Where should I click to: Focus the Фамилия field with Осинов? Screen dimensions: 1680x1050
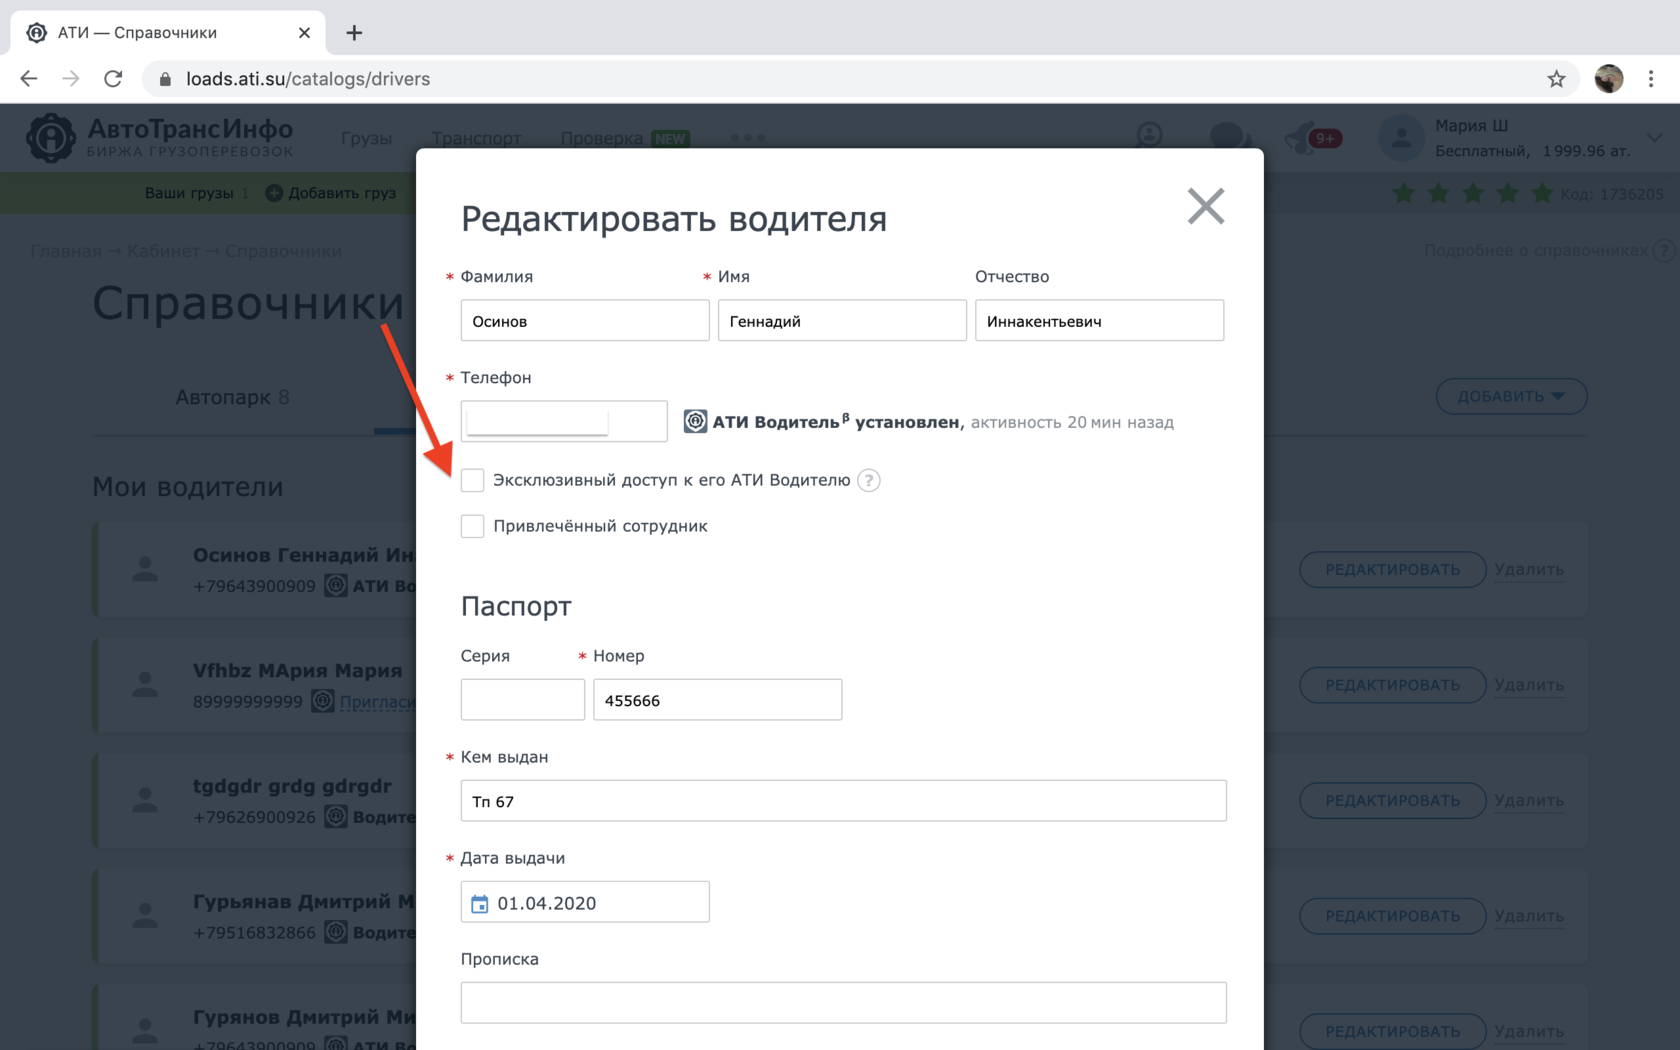[585, 321]
